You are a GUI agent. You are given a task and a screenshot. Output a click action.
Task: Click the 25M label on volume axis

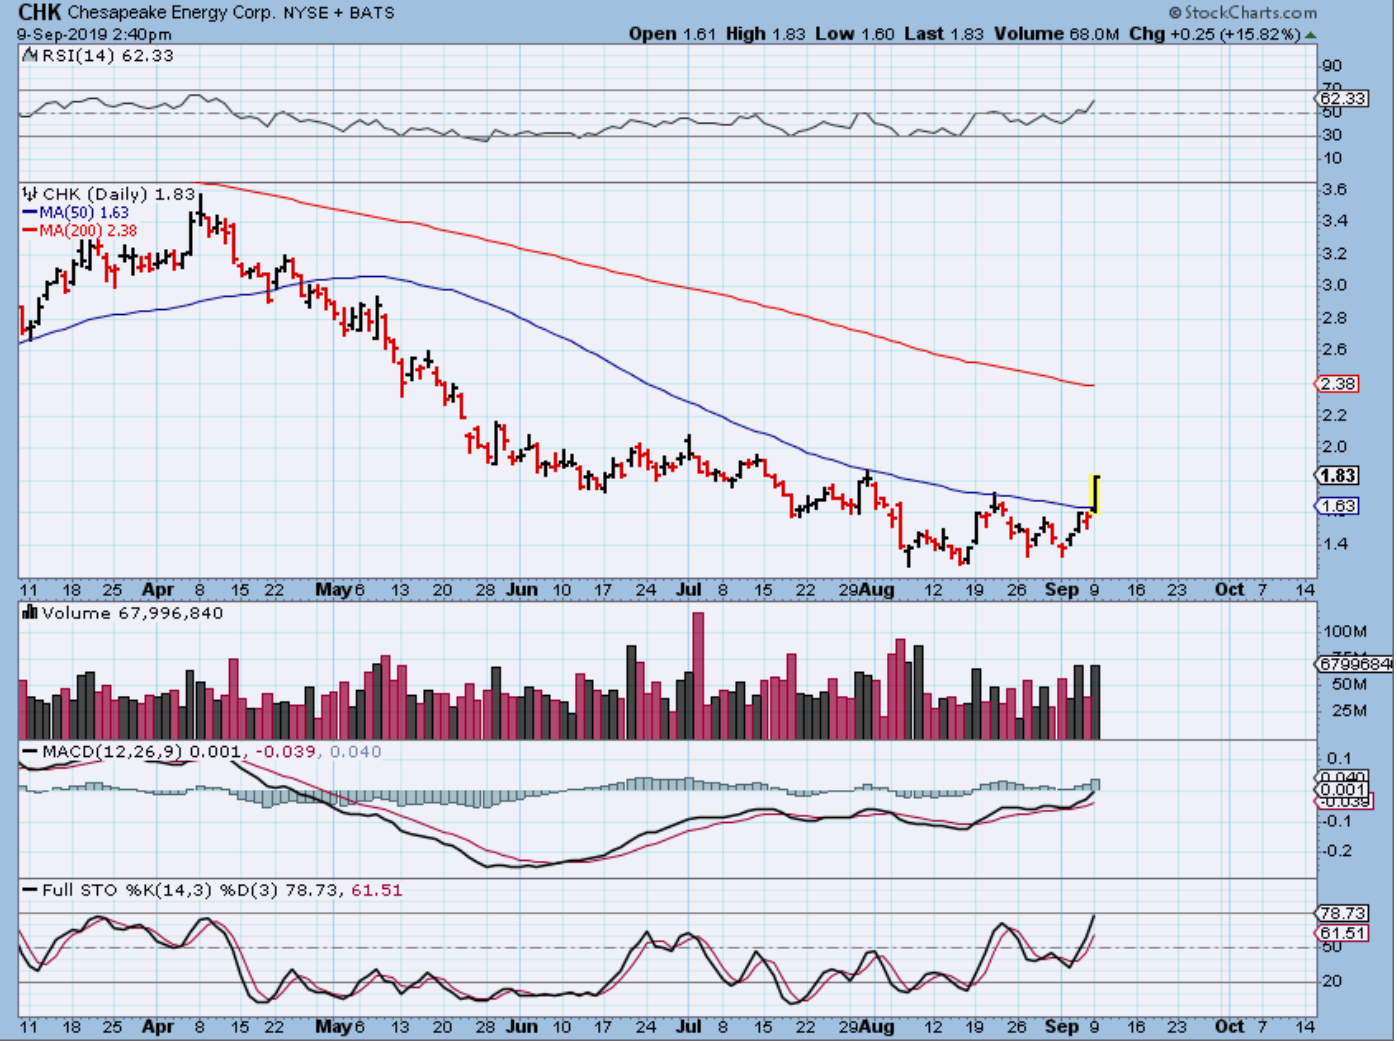(x=1349, y=711)
